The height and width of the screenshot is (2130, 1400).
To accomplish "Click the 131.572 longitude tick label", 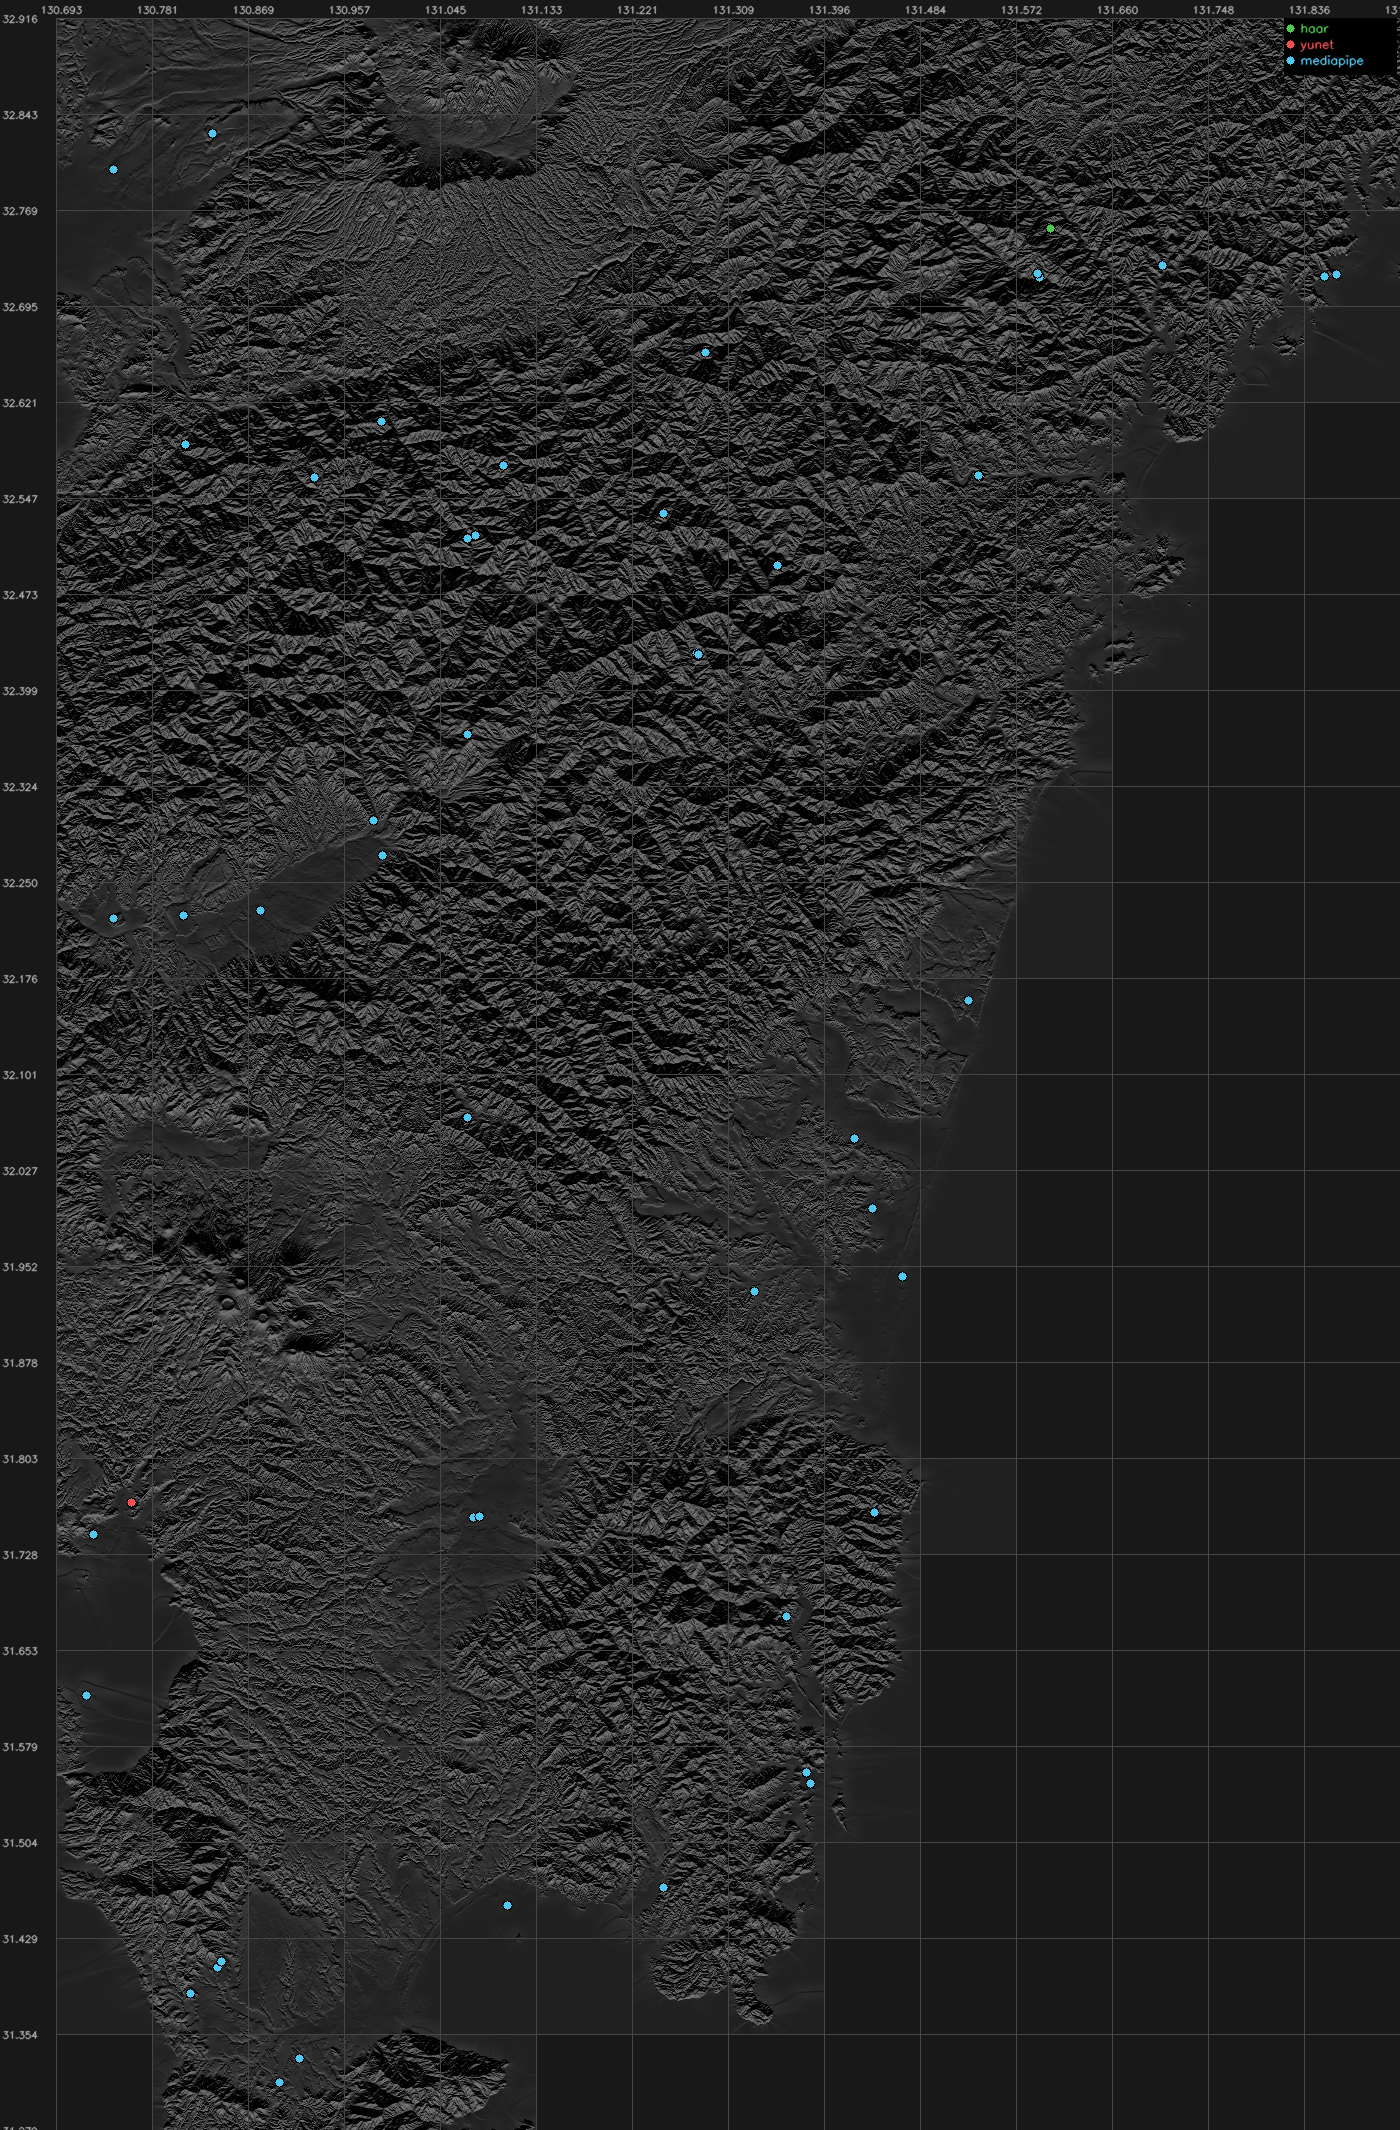I will click(x=1021, y=10).
